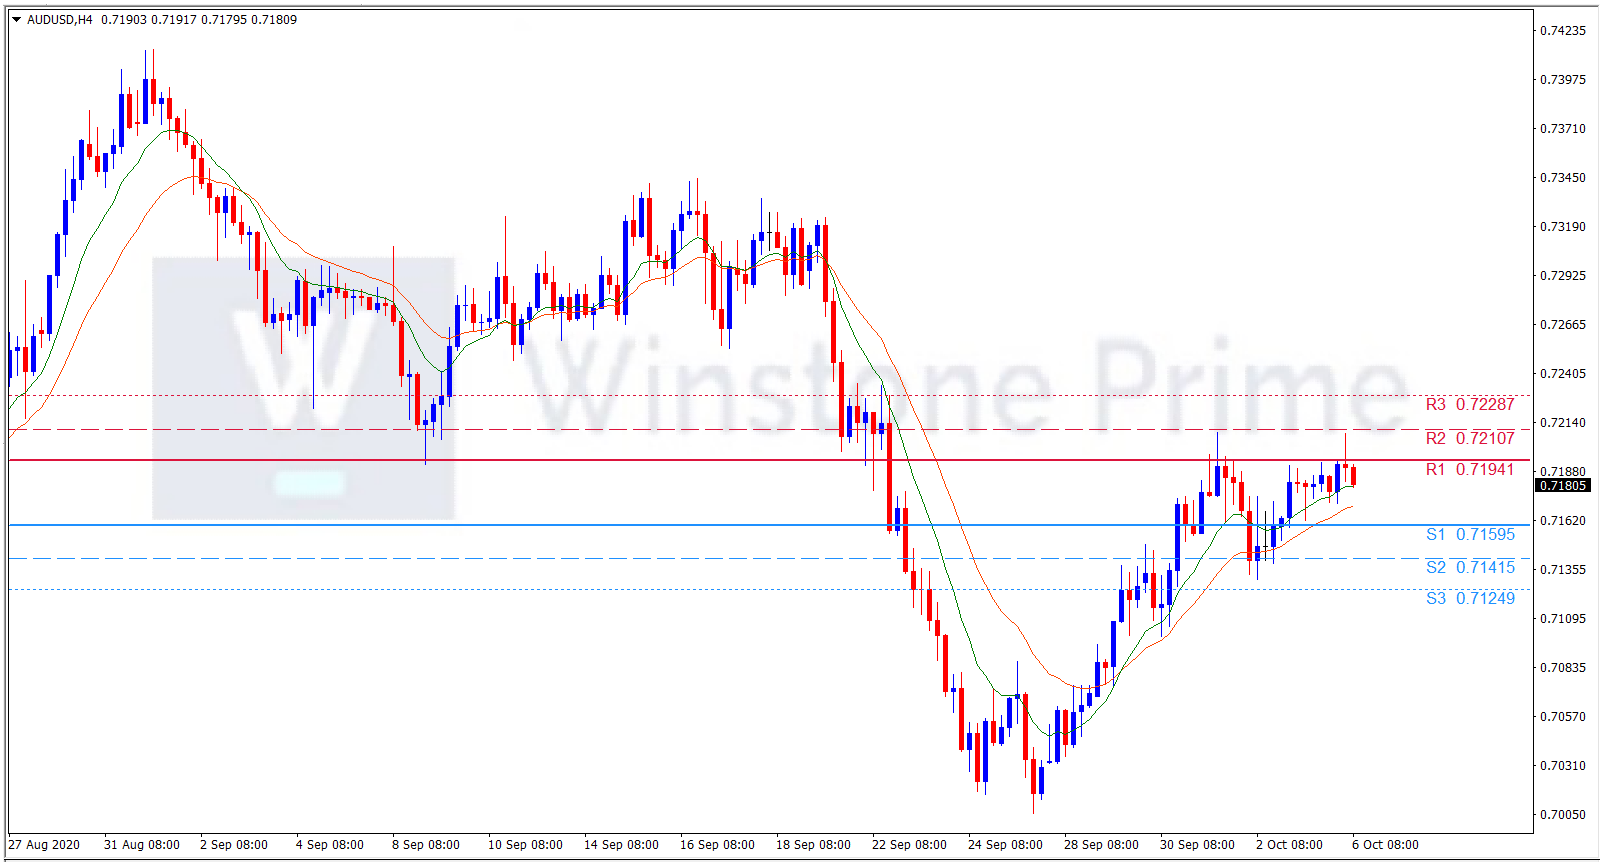Click the AUDUSD,H4 symbol title
This screenshot has width=1606, height=868.
[x=59, y=20]
